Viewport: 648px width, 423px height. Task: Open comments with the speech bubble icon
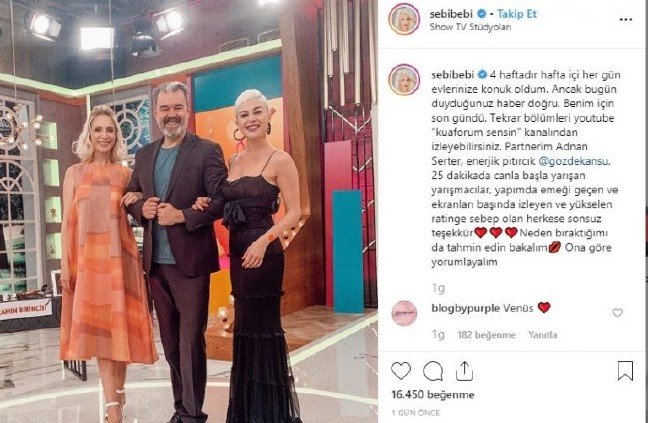click(x=433, y=371)
